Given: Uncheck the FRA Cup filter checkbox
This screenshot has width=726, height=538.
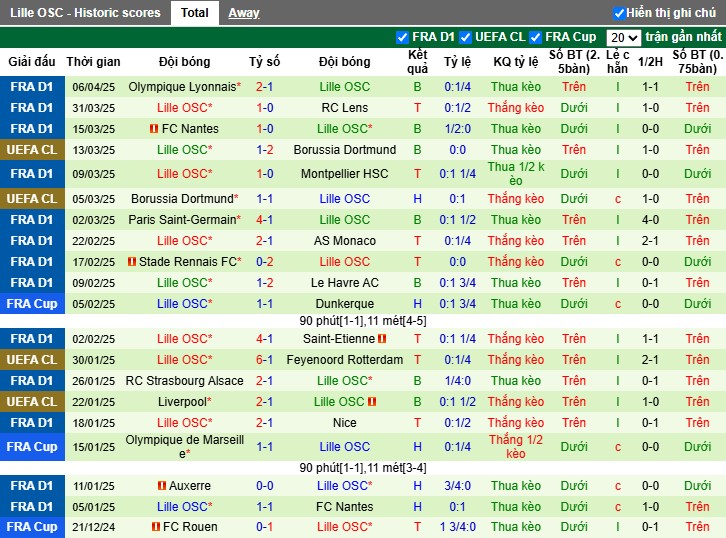Looking at the screenshot, I should pos(536,37).
